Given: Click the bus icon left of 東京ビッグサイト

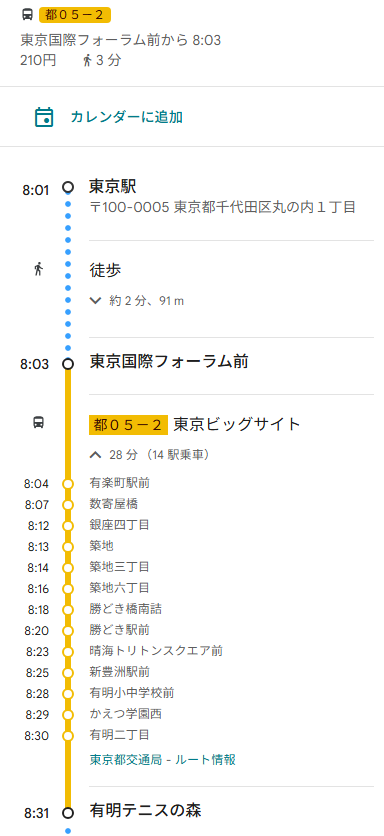Looking at the screenshot, I should pos(38,423).
